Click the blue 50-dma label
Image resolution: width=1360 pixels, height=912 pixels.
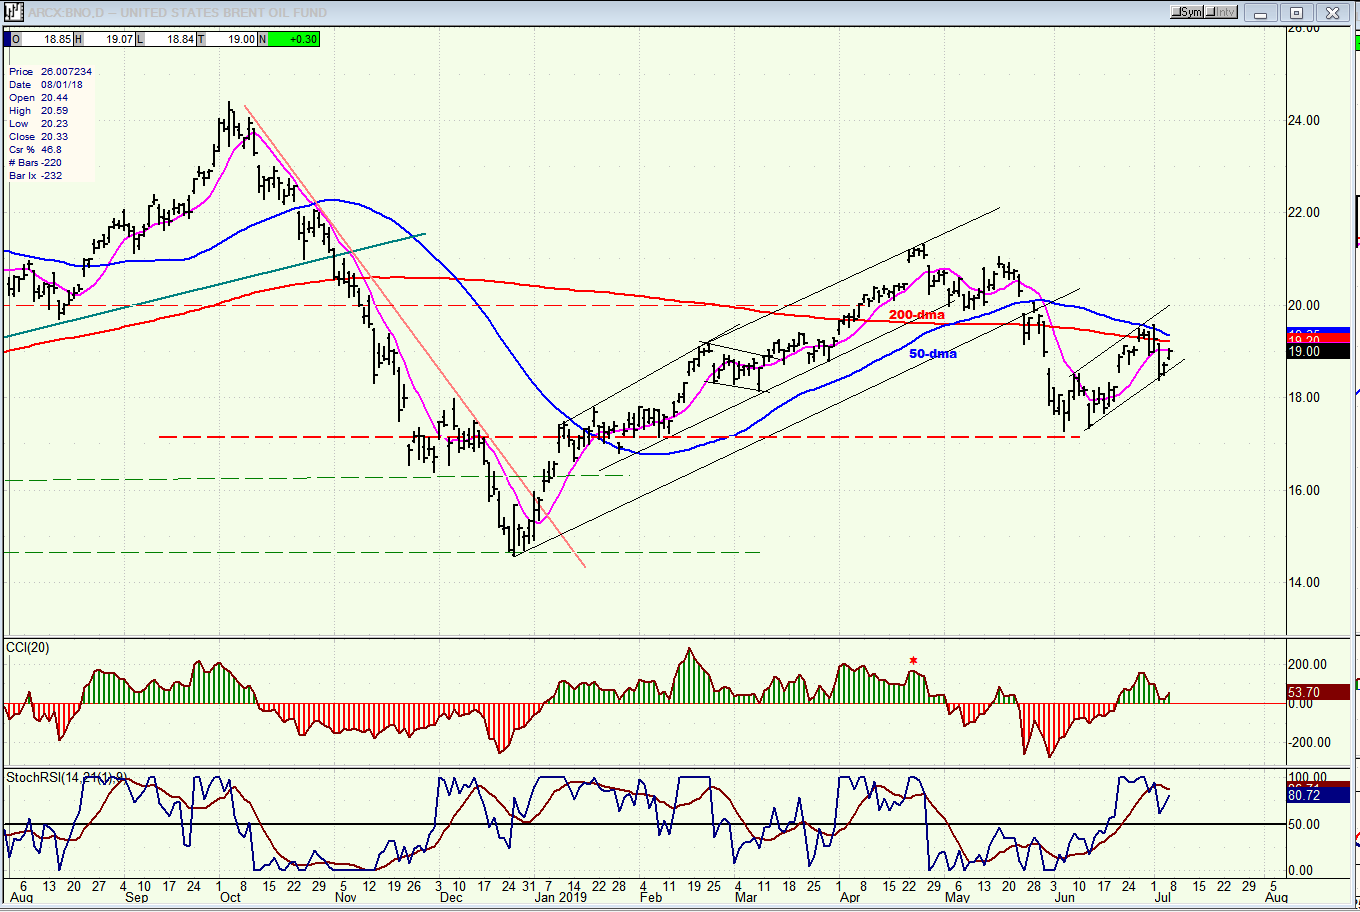(933, 354)
